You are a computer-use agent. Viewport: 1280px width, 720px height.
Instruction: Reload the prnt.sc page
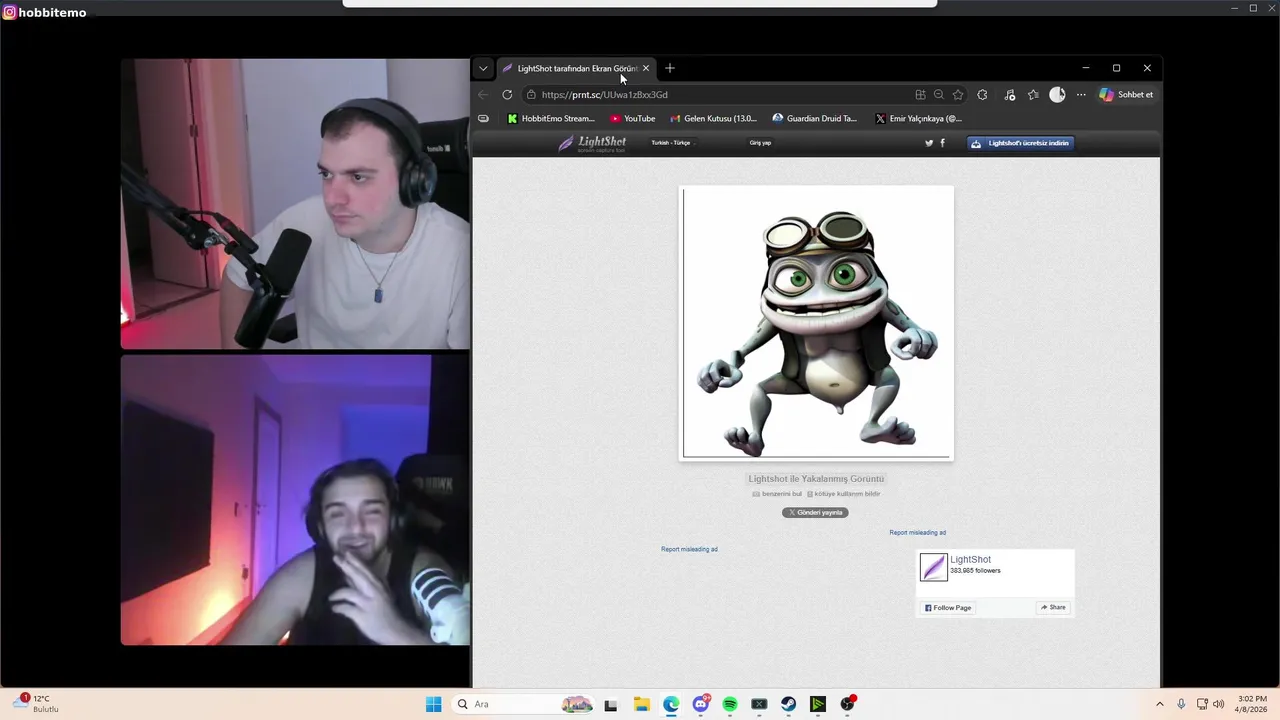click(x=507, y=95)
